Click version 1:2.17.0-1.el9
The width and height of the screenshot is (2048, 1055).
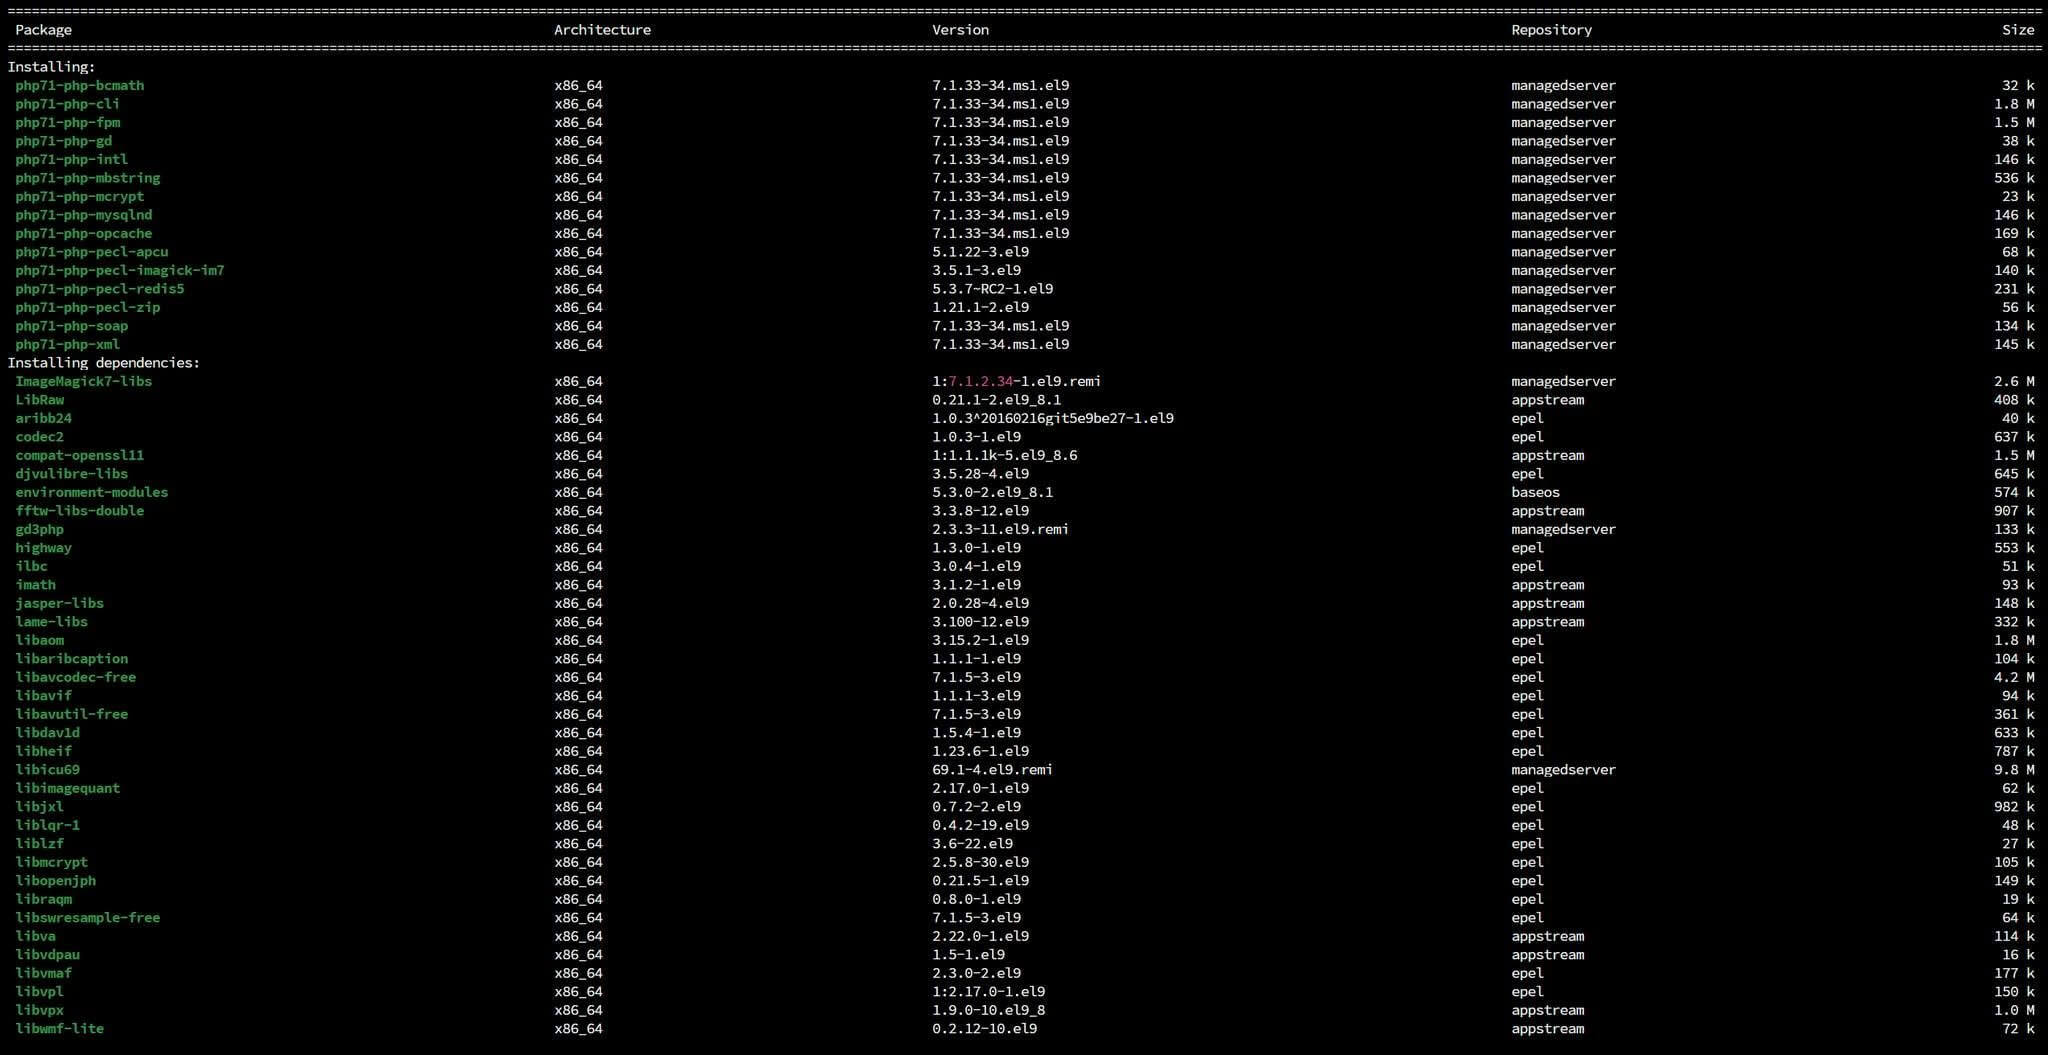click(x=988, y=992)
